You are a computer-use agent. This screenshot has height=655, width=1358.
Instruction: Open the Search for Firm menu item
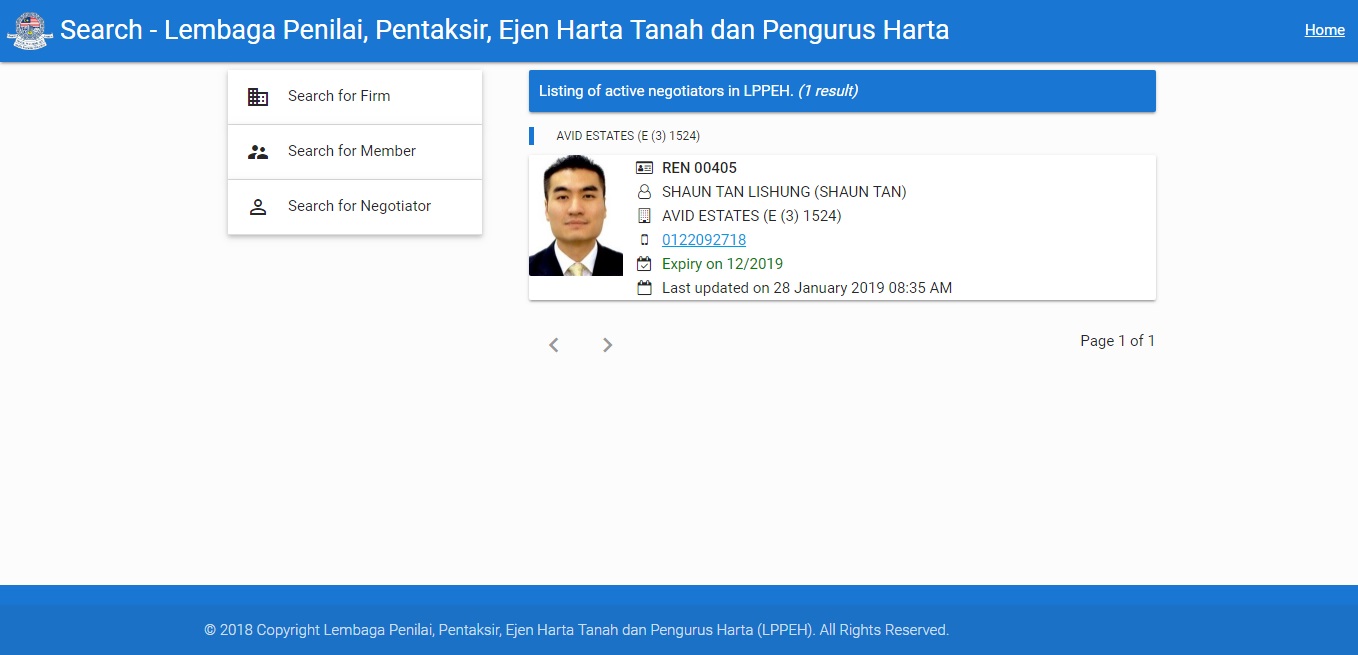tap(355, 97)
